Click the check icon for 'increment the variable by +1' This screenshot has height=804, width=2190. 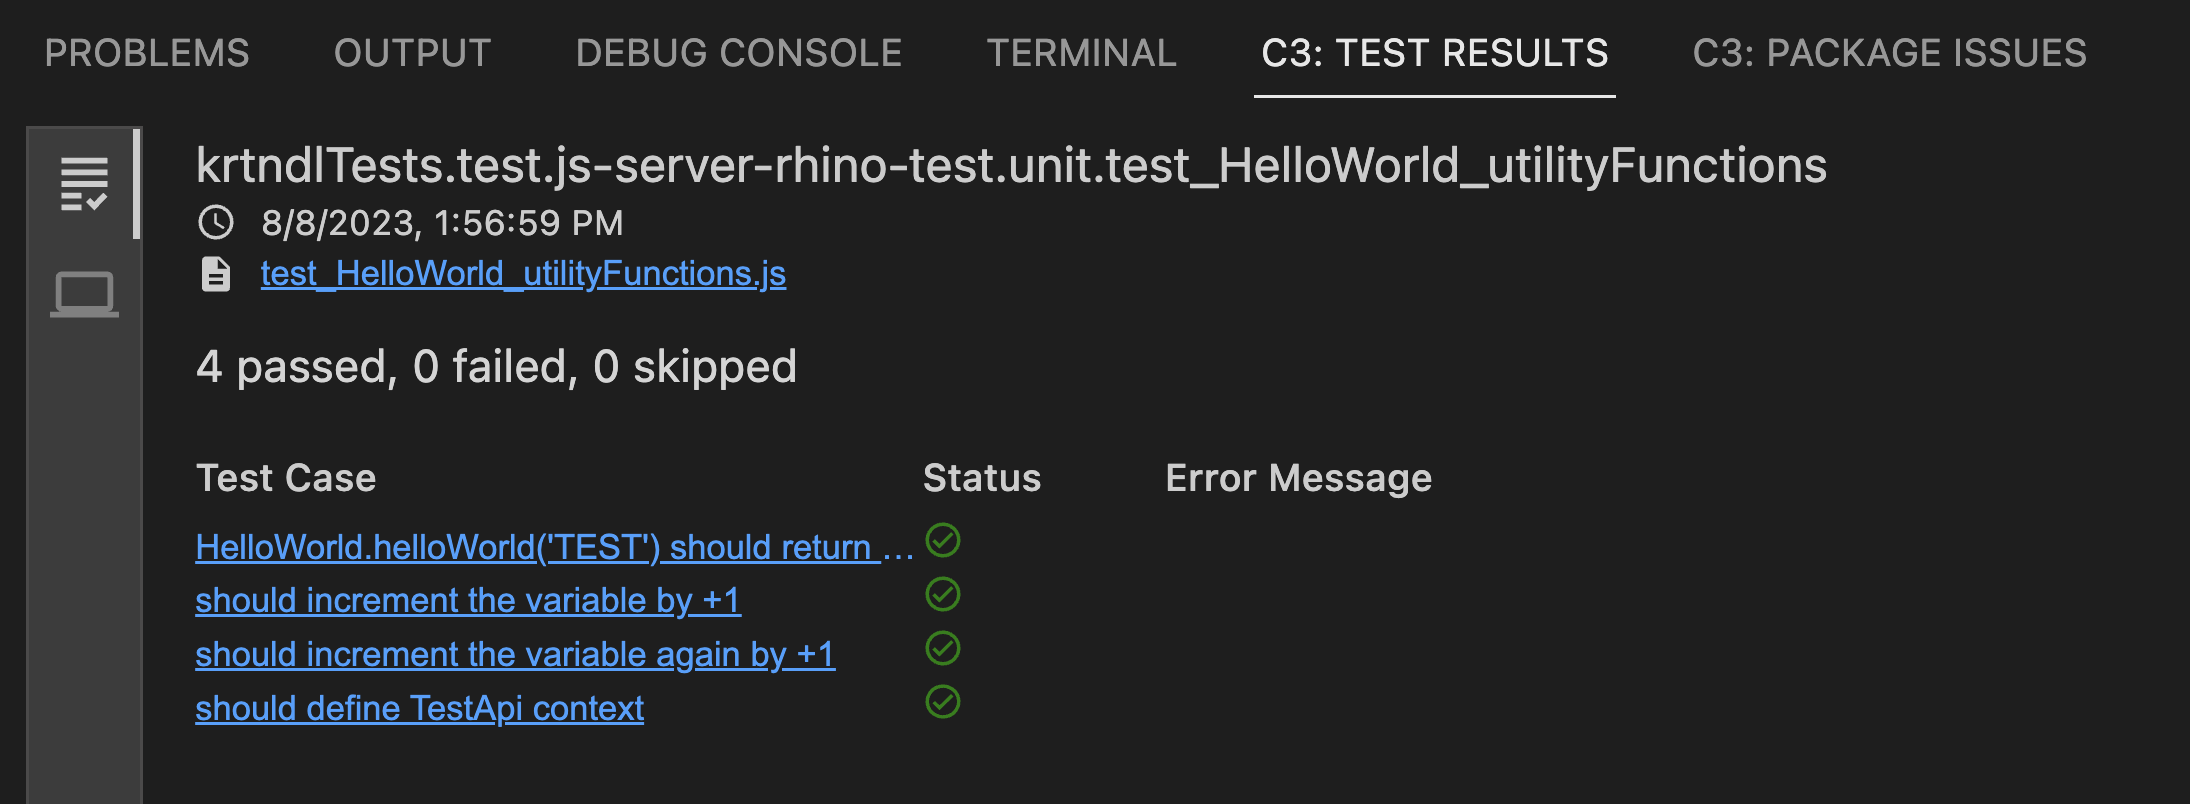click(943, 595)
